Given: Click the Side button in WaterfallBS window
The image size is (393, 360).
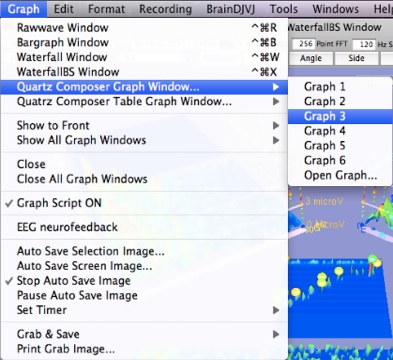Looking at the screenshot, I should 356,58.
